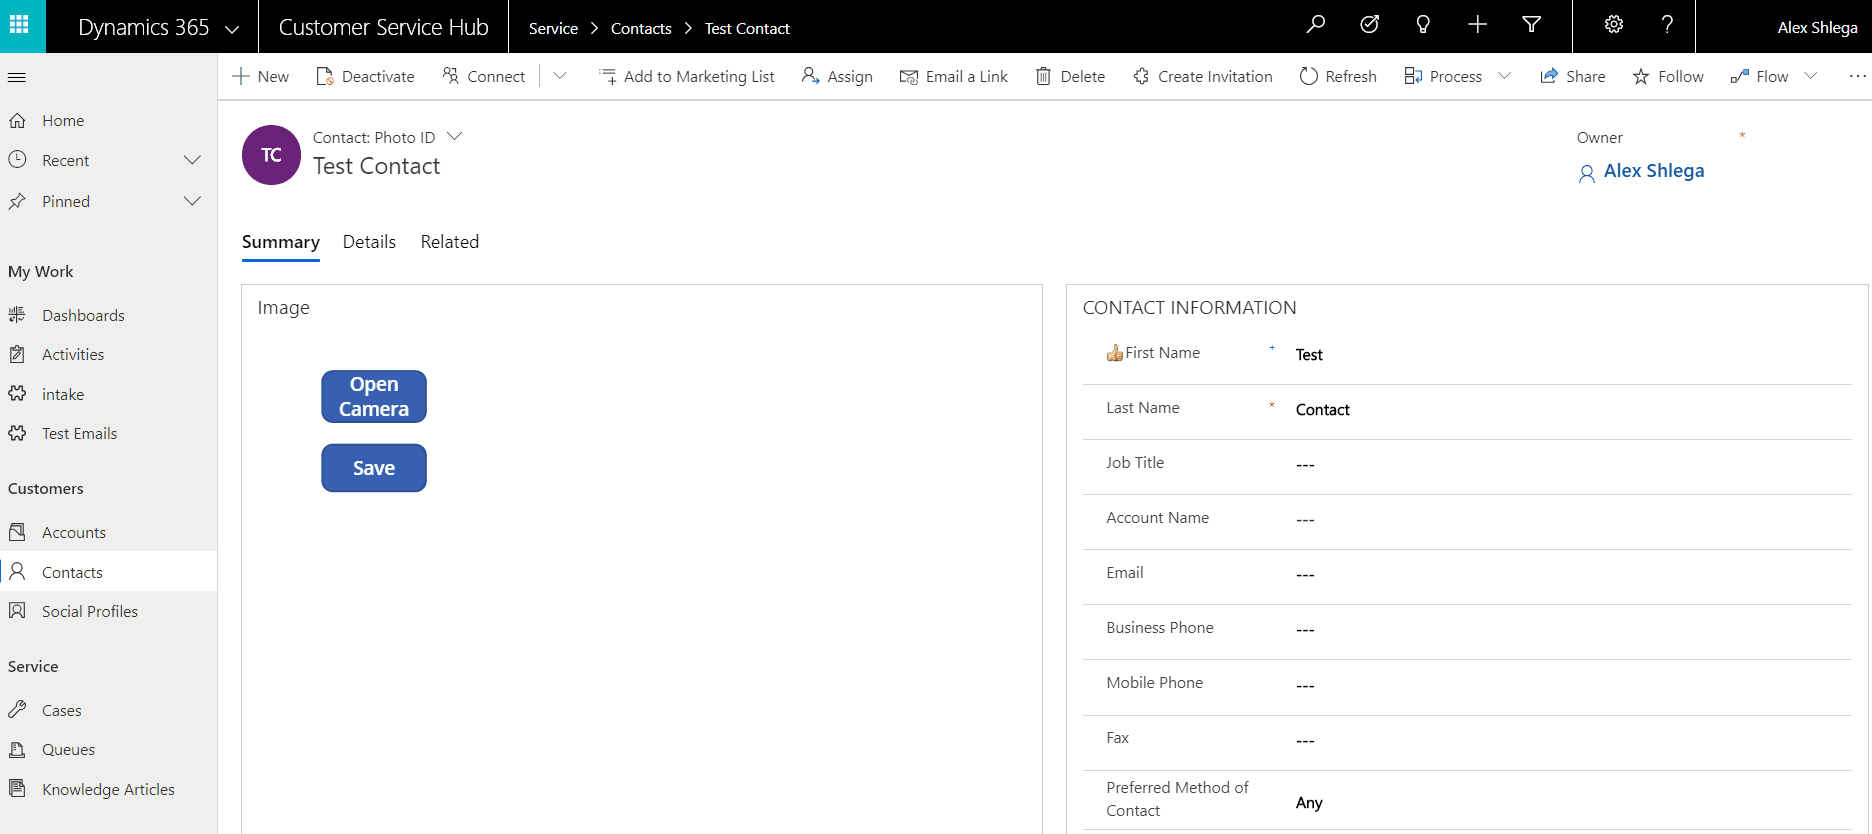Click the quick create plus icon
This screenshot has width=1872, height=834.
coord(1477,25)
